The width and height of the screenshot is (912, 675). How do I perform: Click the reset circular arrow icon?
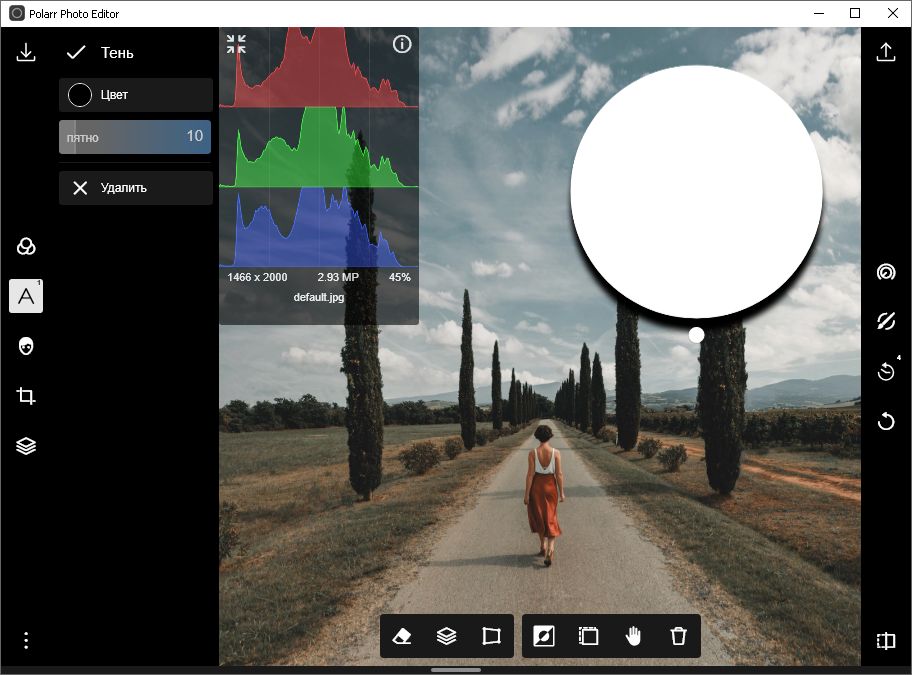(886, 420)
